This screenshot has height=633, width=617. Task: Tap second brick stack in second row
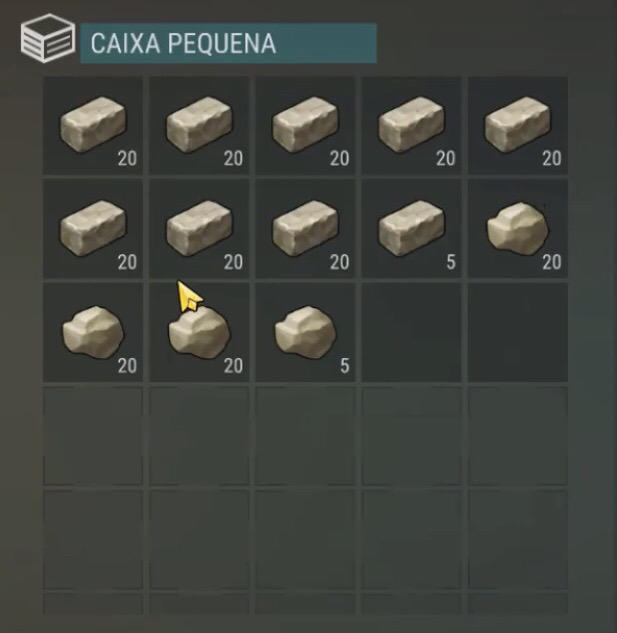click(199, 229)
